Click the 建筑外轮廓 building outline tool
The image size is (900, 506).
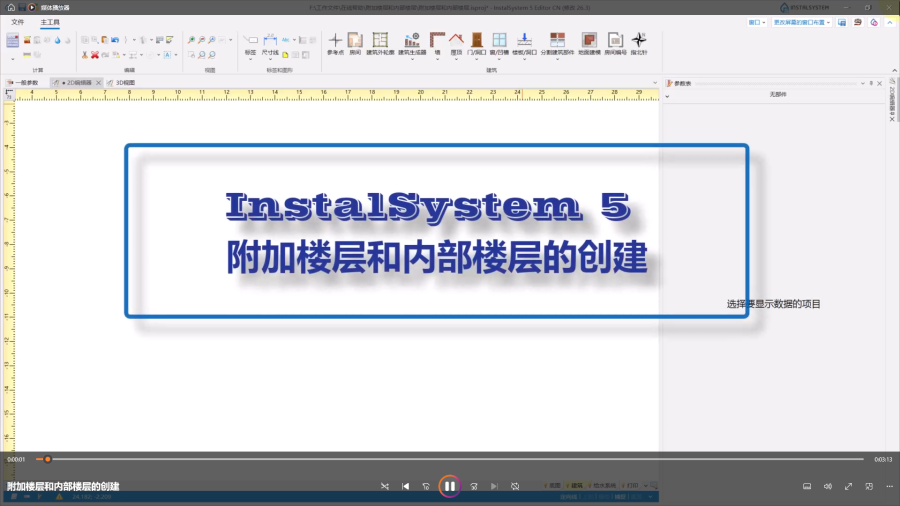380,42
